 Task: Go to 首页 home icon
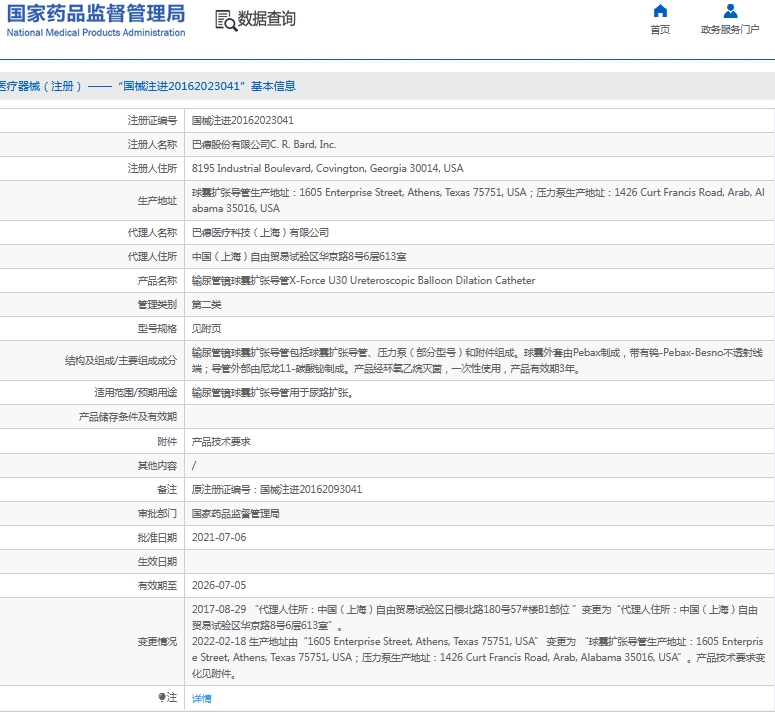[660, 11]
